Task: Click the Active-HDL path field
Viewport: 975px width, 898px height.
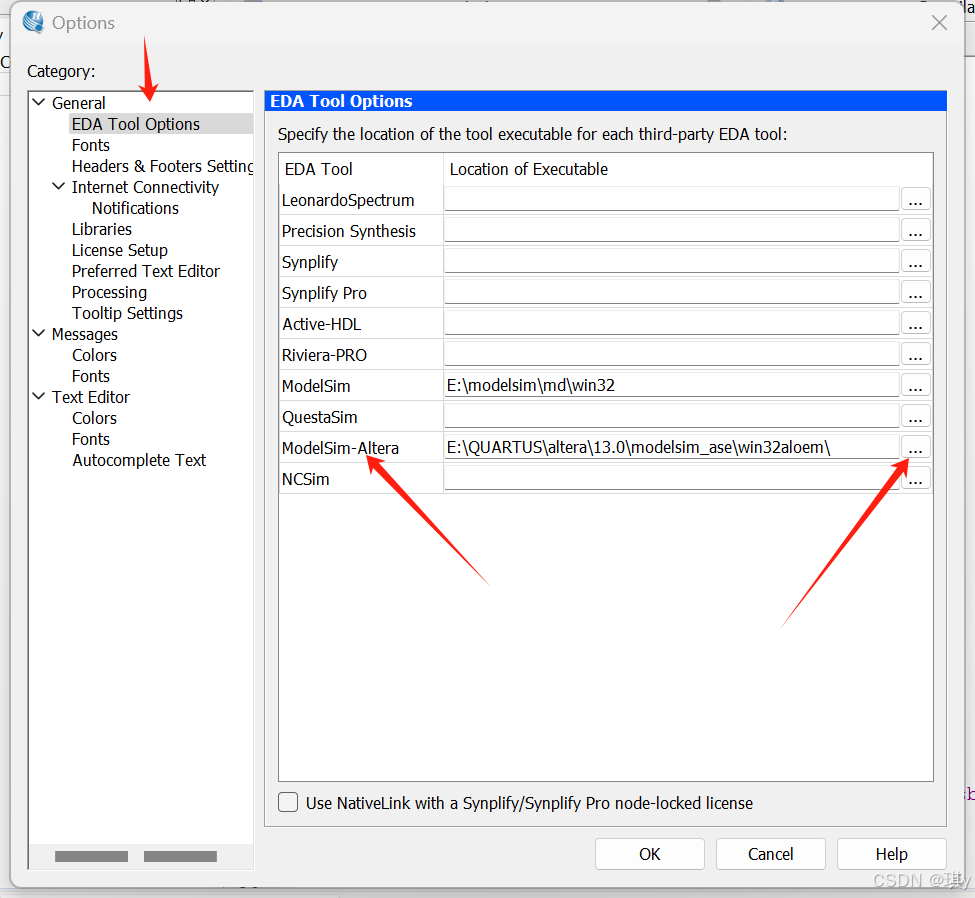Action: (672, 323)
